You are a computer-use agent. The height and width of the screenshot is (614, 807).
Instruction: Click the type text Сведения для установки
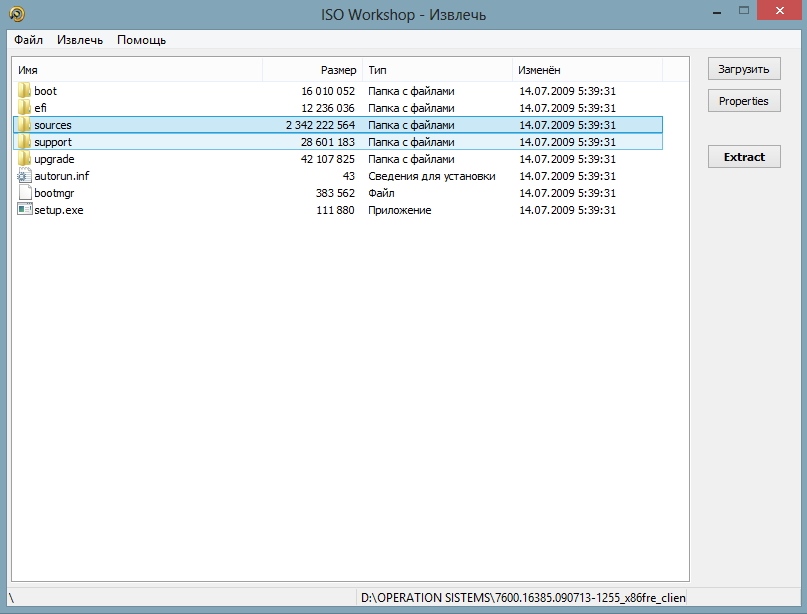[x=431, y=176]
